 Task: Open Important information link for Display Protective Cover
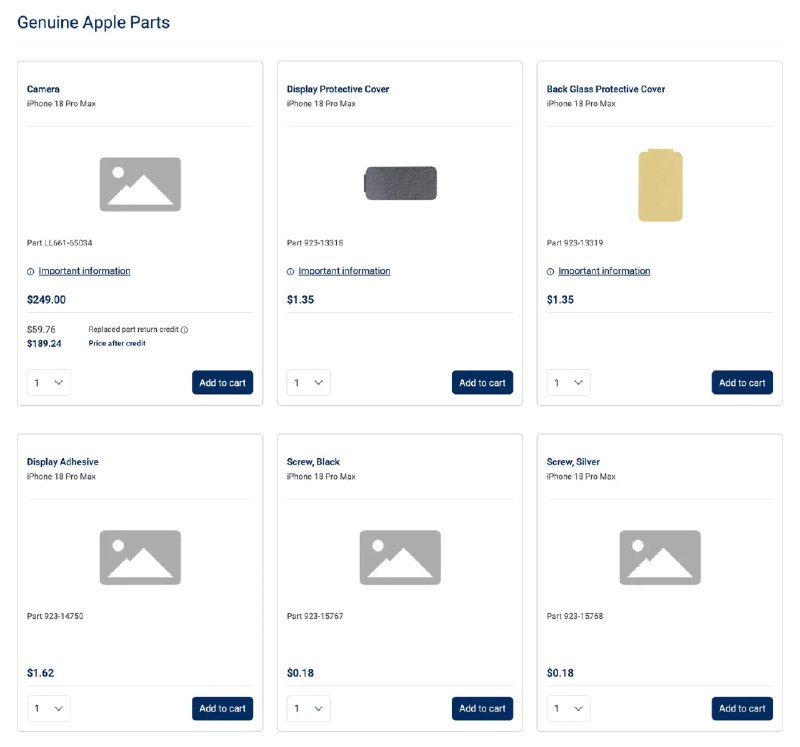point(344,271)
